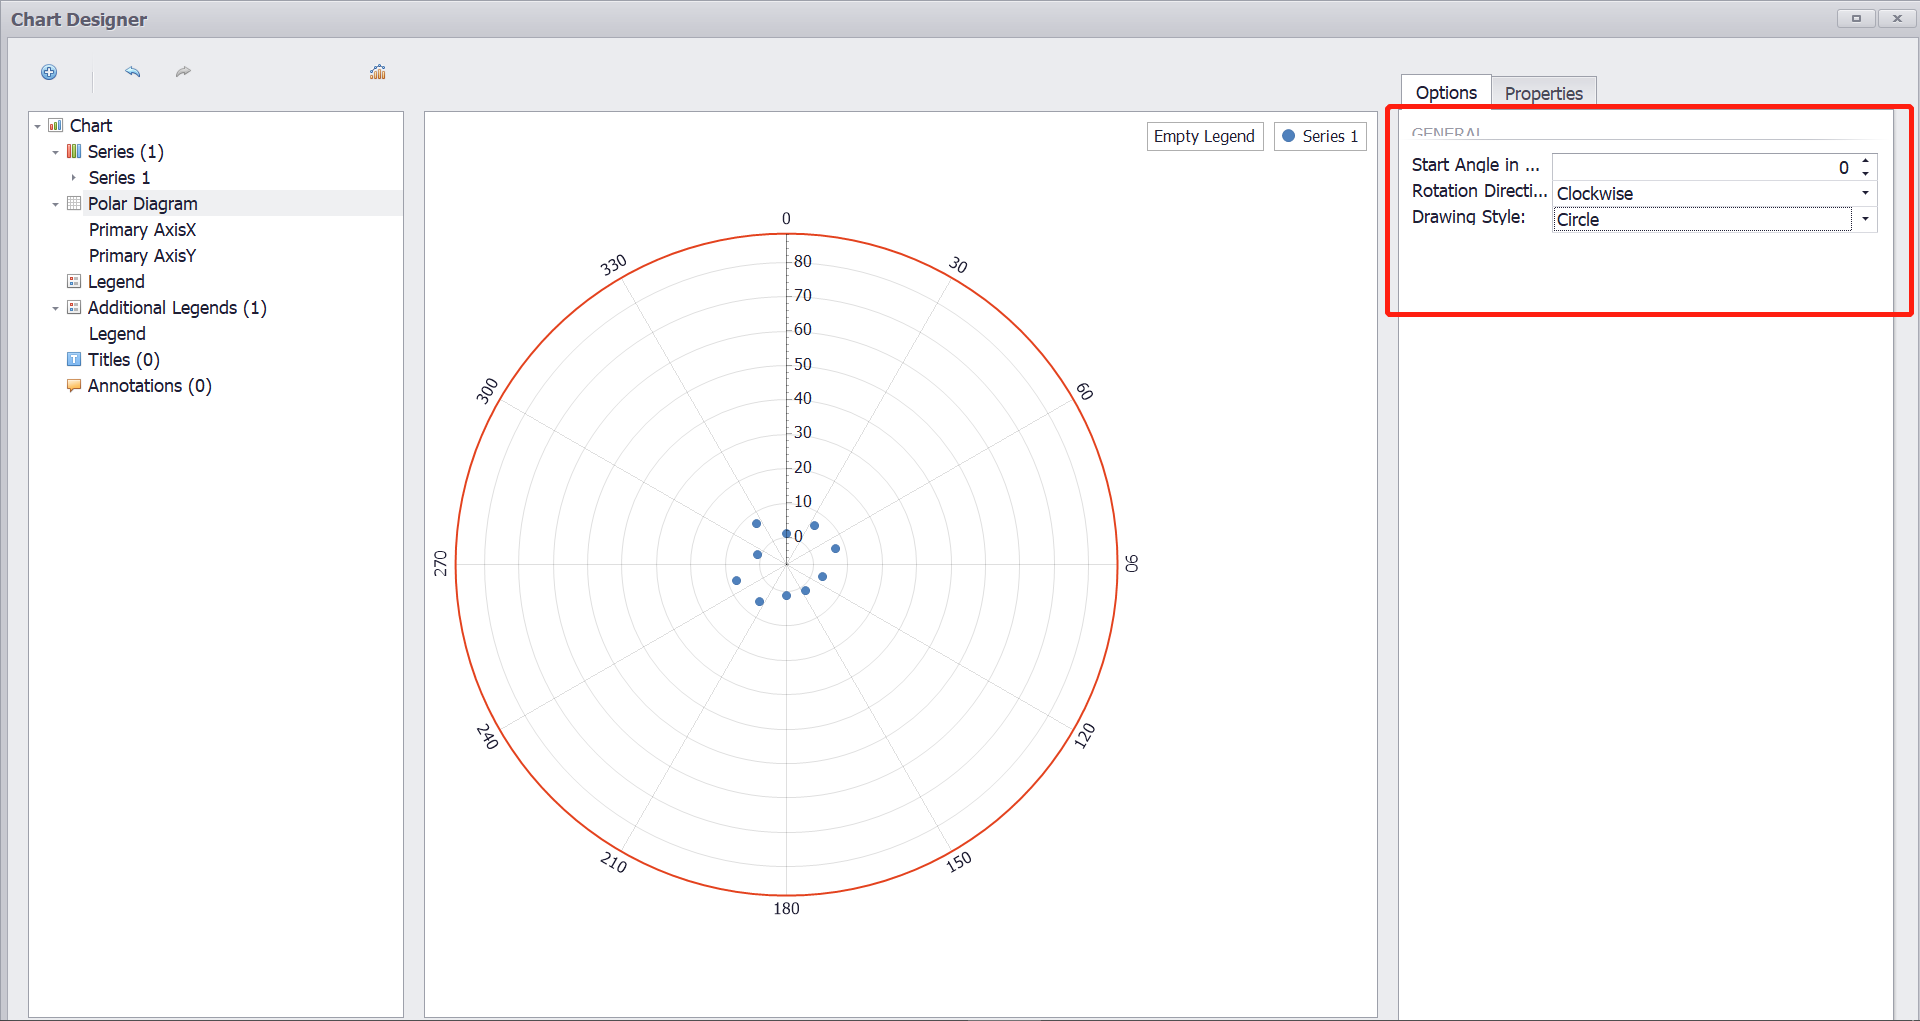Select Primary AxisX in tree
This screenshot has height=1021, width=1920.
(x=142, y=229)
